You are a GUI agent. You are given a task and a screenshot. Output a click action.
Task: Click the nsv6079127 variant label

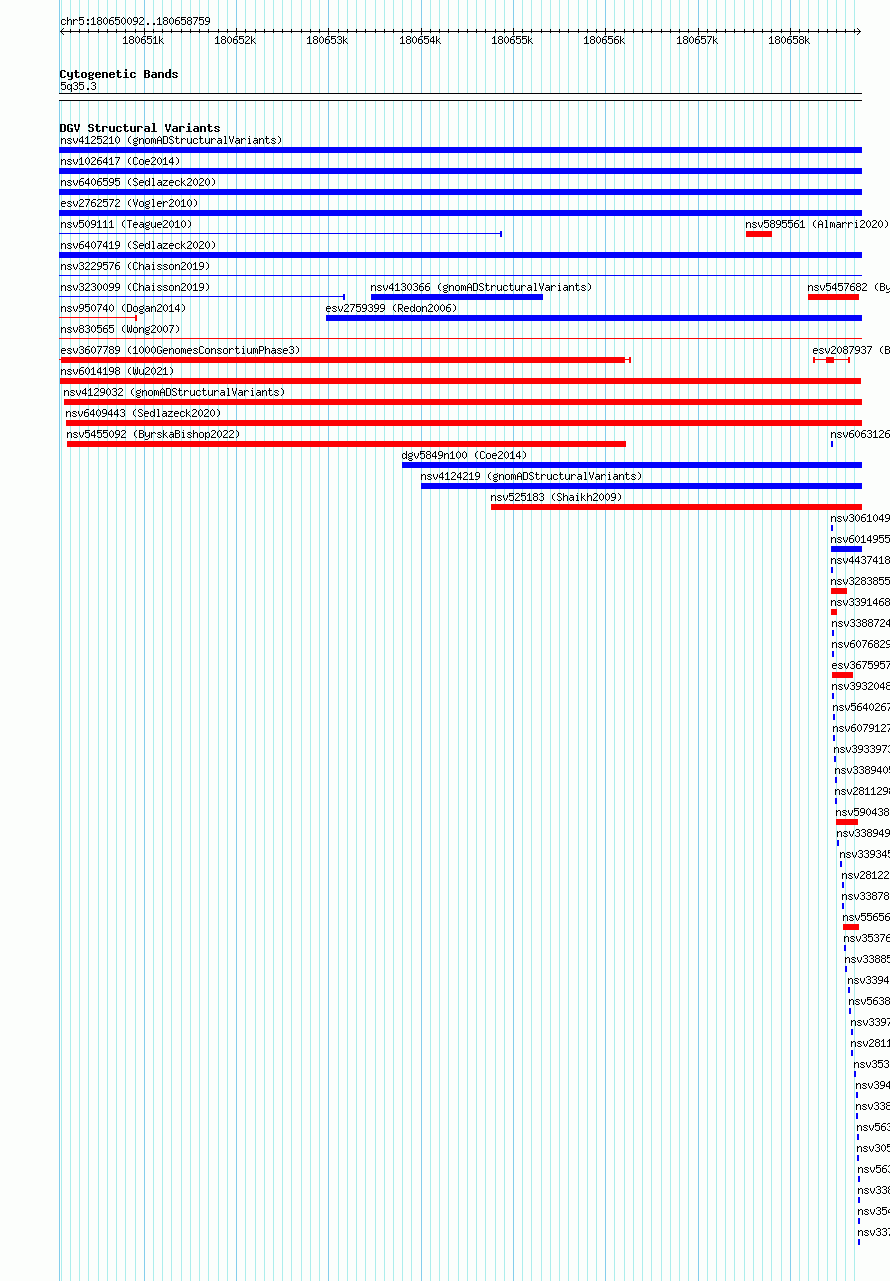click(x=862, y=728)
